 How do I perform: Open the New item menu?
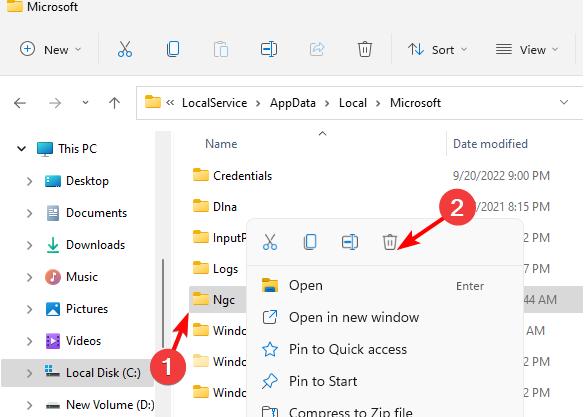tap(50, 49)
